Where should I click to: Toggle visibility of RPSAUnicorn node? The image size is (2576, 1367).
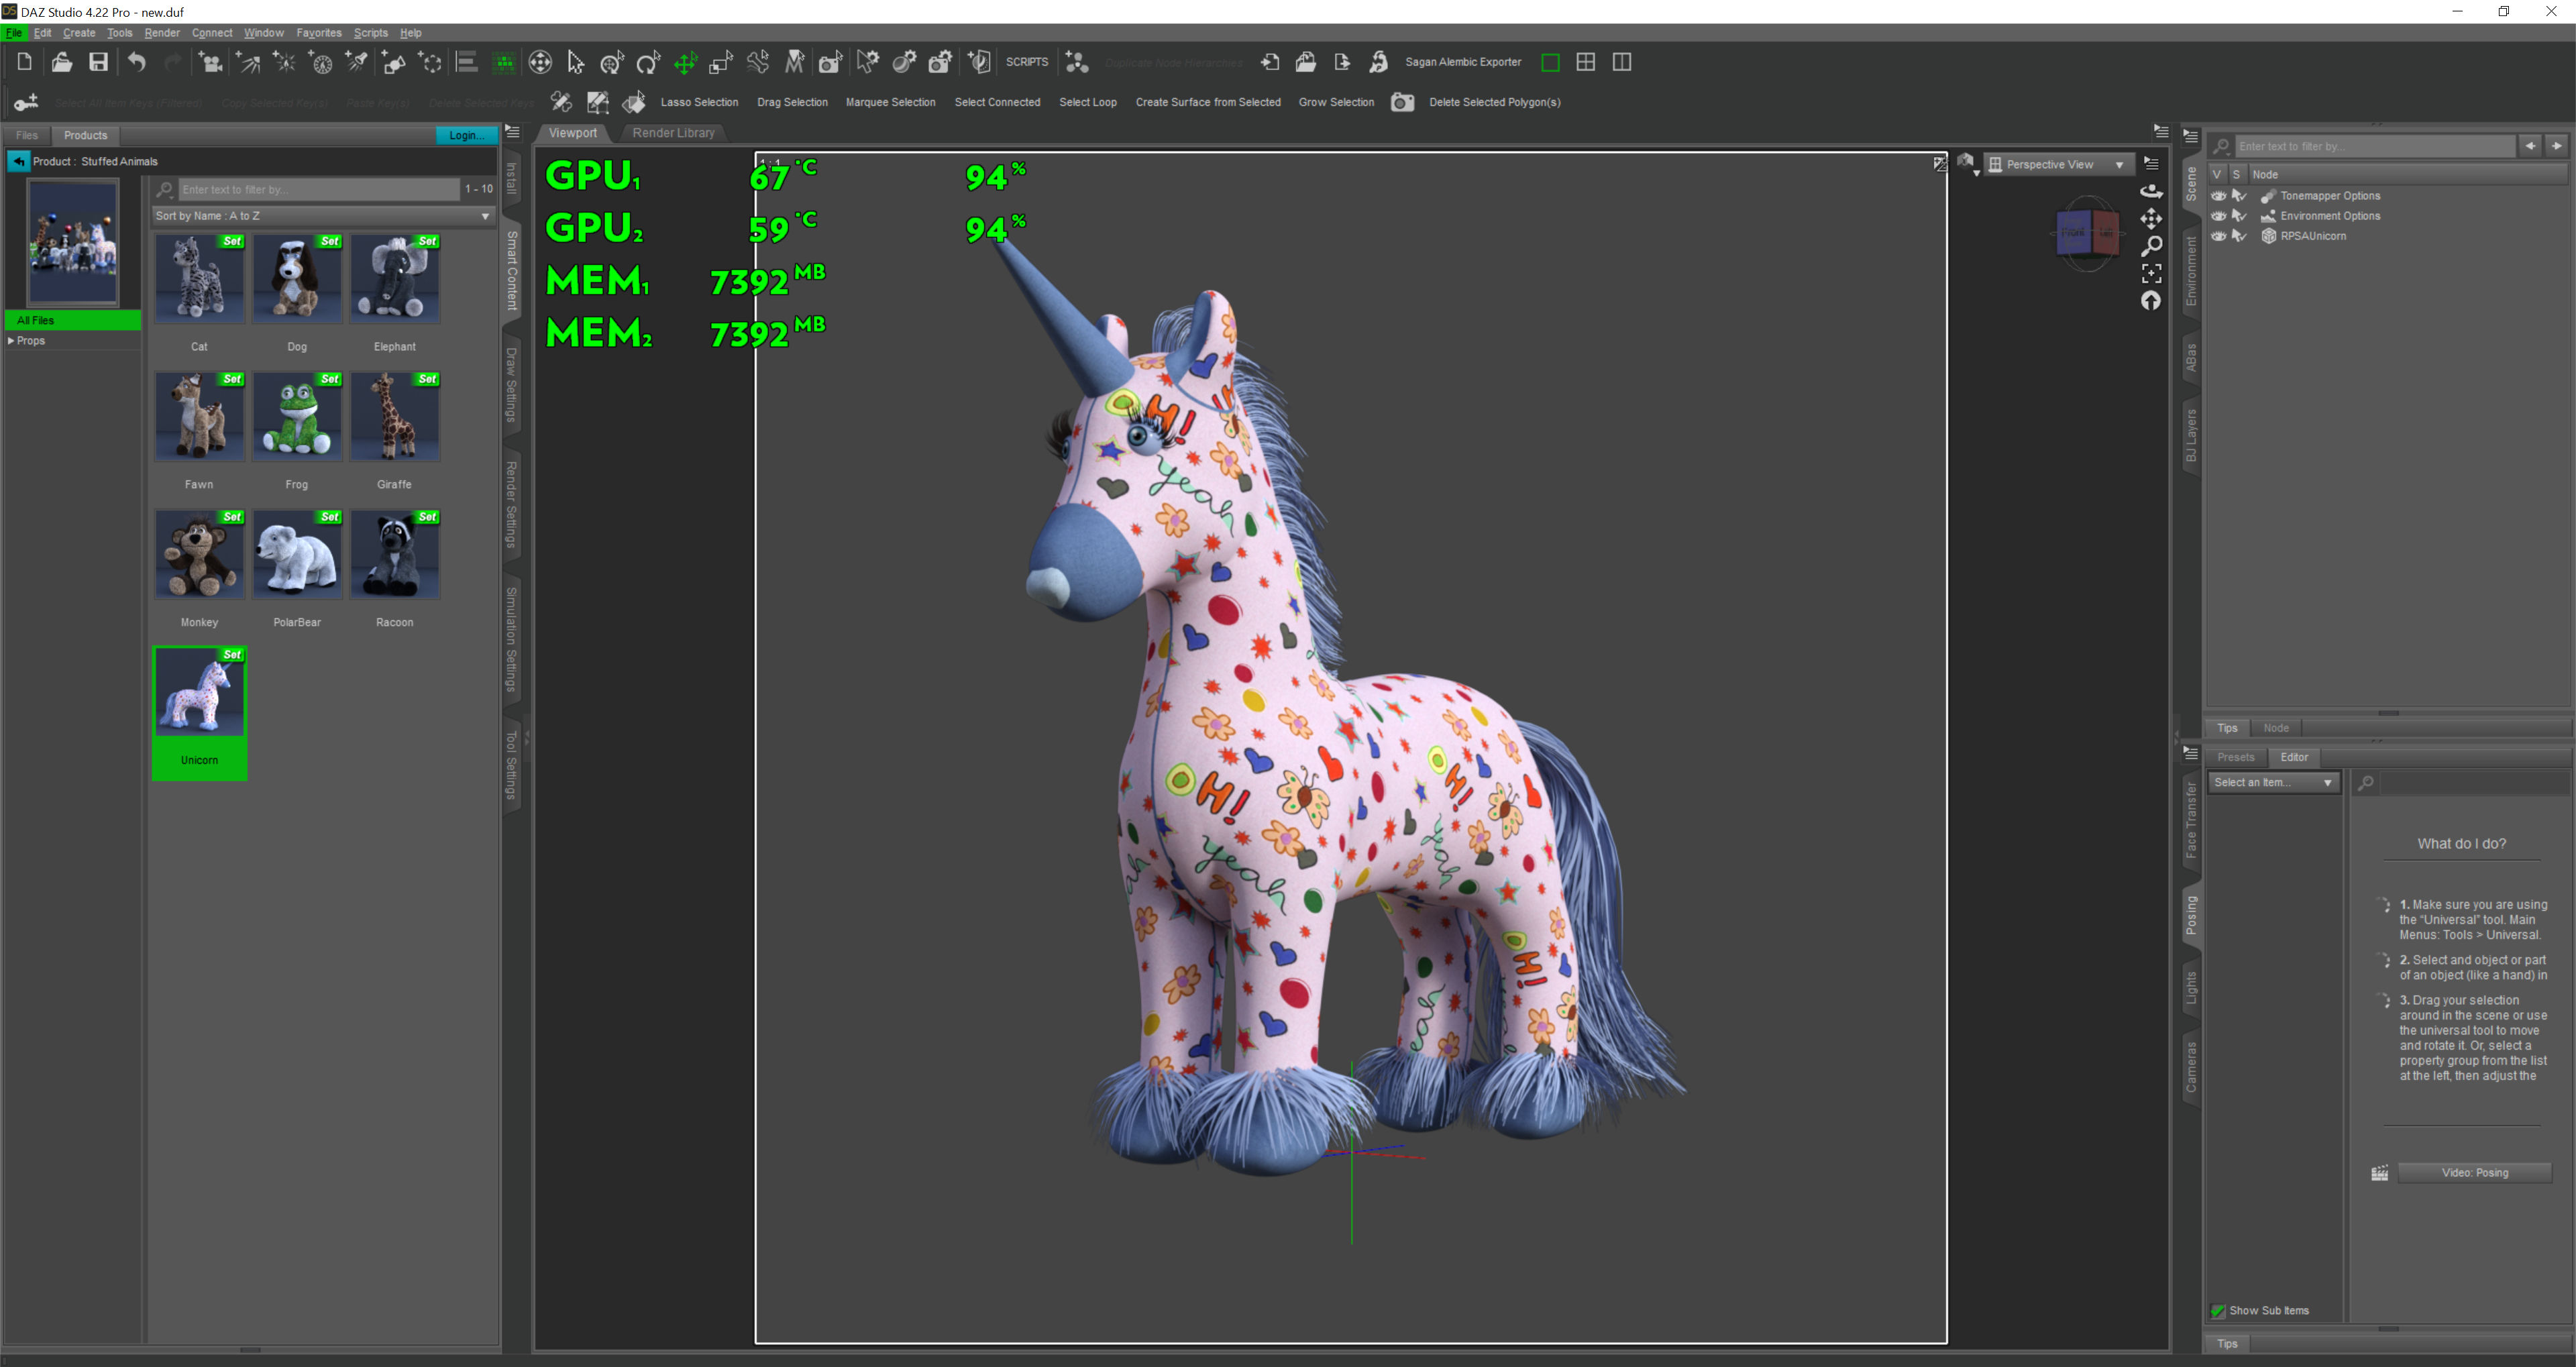point(2218,236)
